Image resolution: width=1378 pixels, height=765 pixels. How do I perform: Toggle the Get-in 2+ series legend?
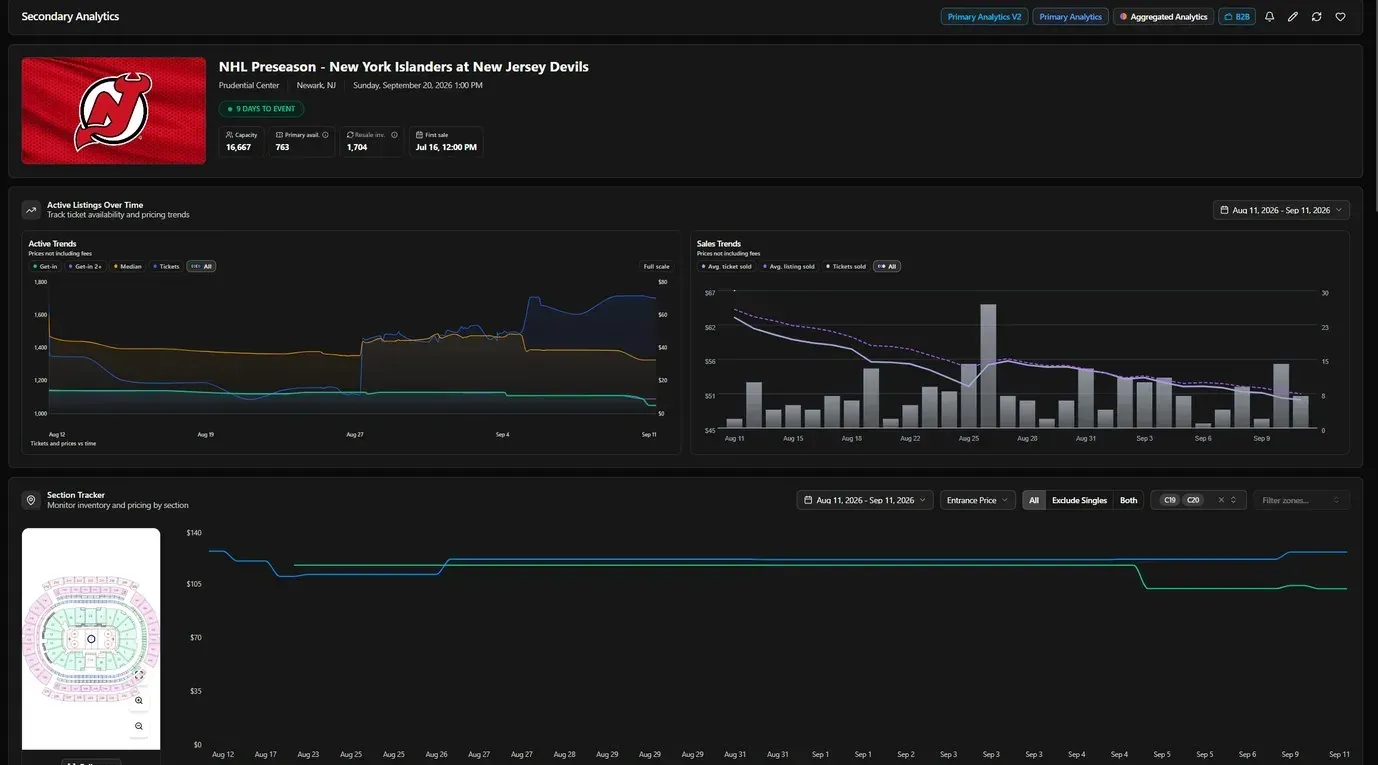click(x=85, y=266)
